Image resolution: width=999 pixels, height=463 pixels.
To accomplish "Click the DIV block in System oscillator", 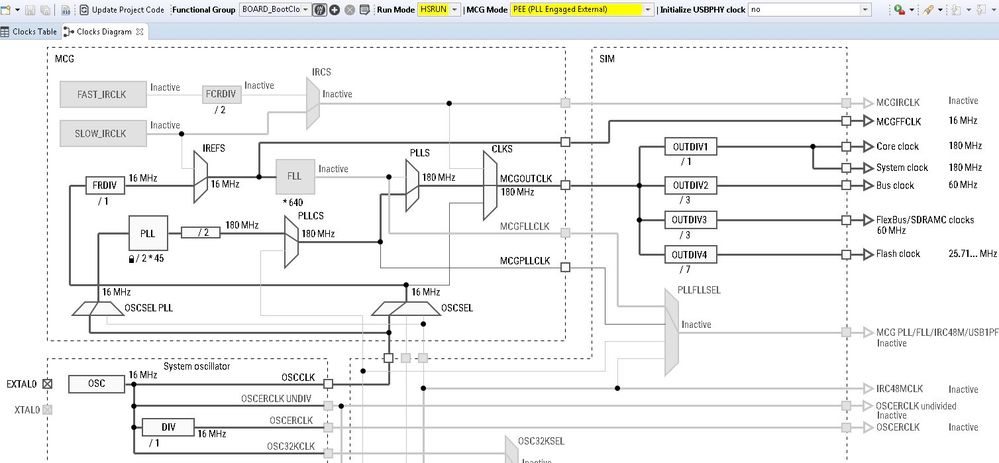I will (168, 427).
